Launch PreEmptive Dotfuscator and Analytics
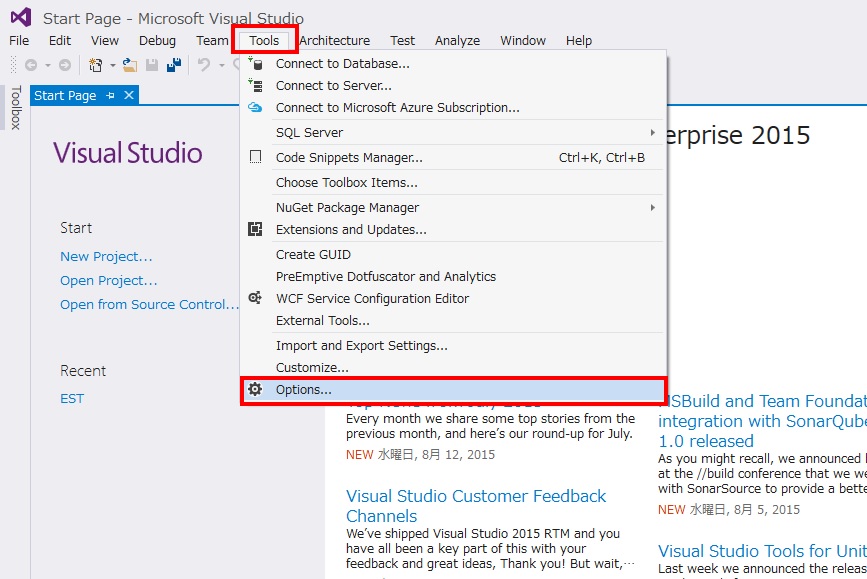The width and height of the screenshot is (867, 579). [453, 277]
